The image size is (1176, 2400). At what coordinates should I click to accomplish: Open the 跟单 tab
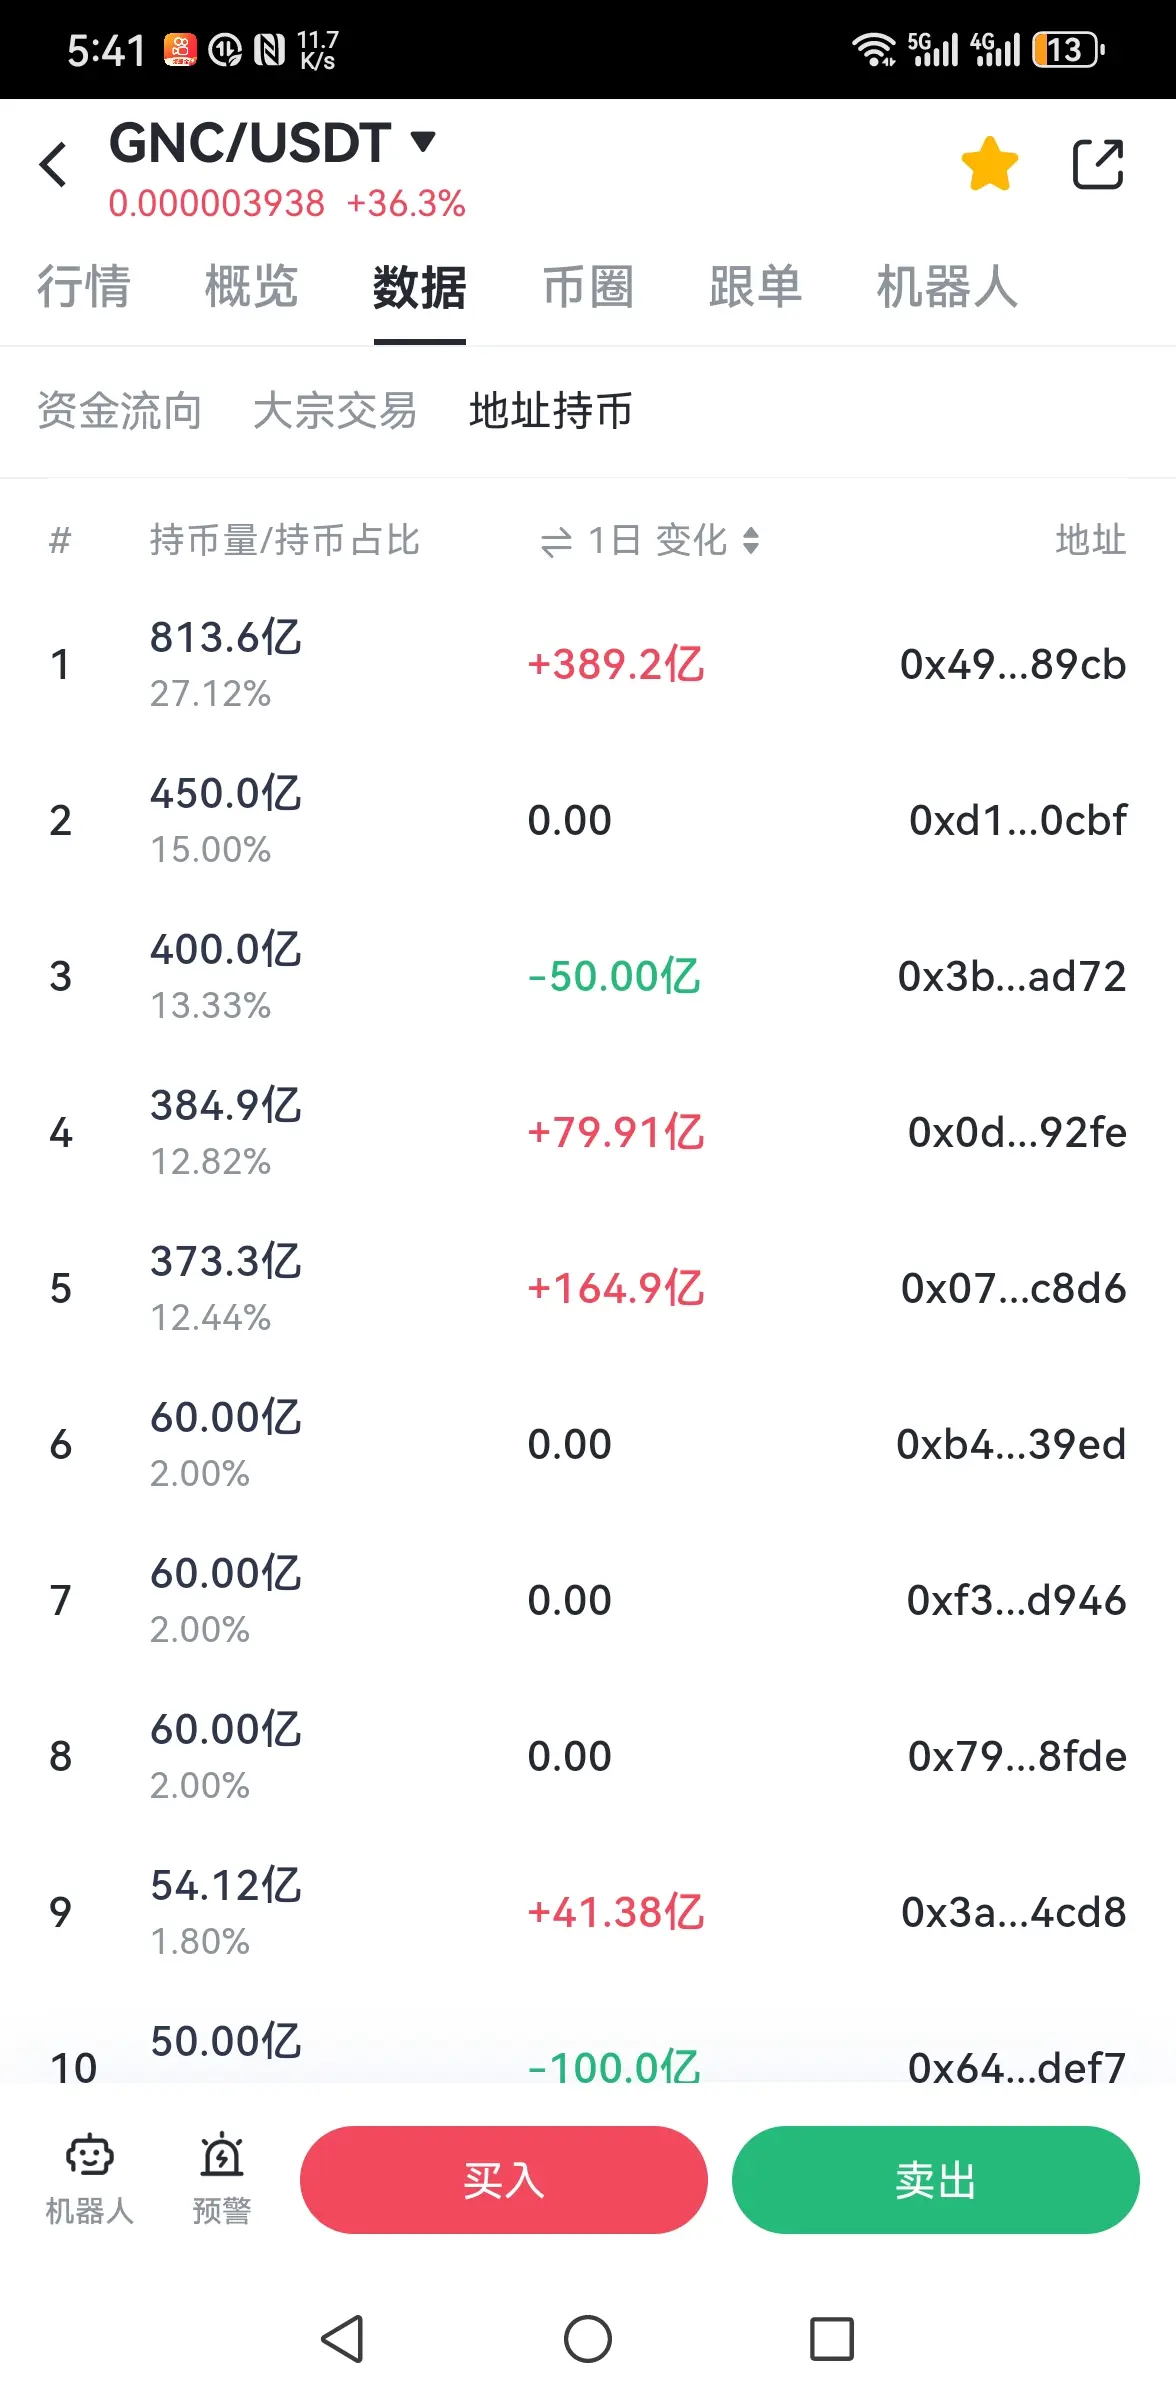point(756,287)
